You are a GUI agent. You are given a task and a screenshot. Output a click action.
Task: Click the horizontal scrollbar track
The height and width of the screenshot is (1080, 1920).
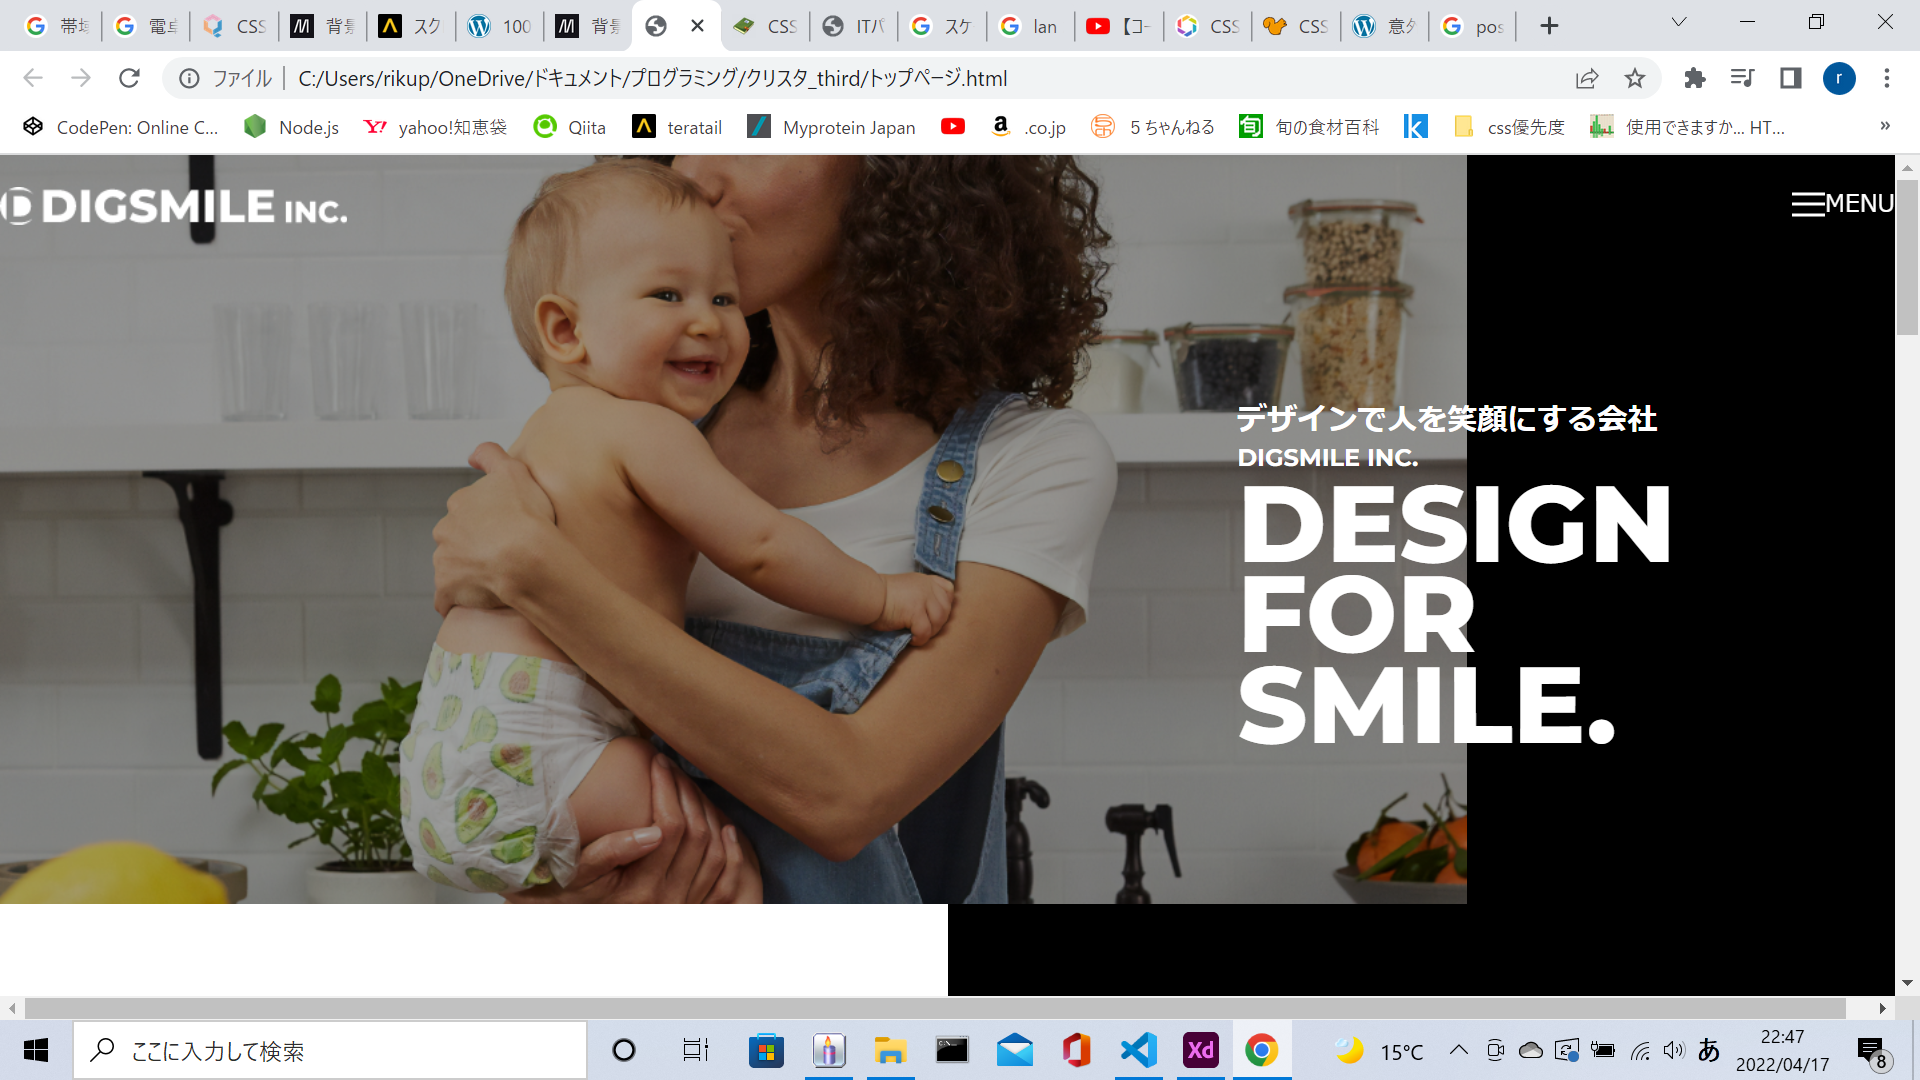coord(935,1008)
